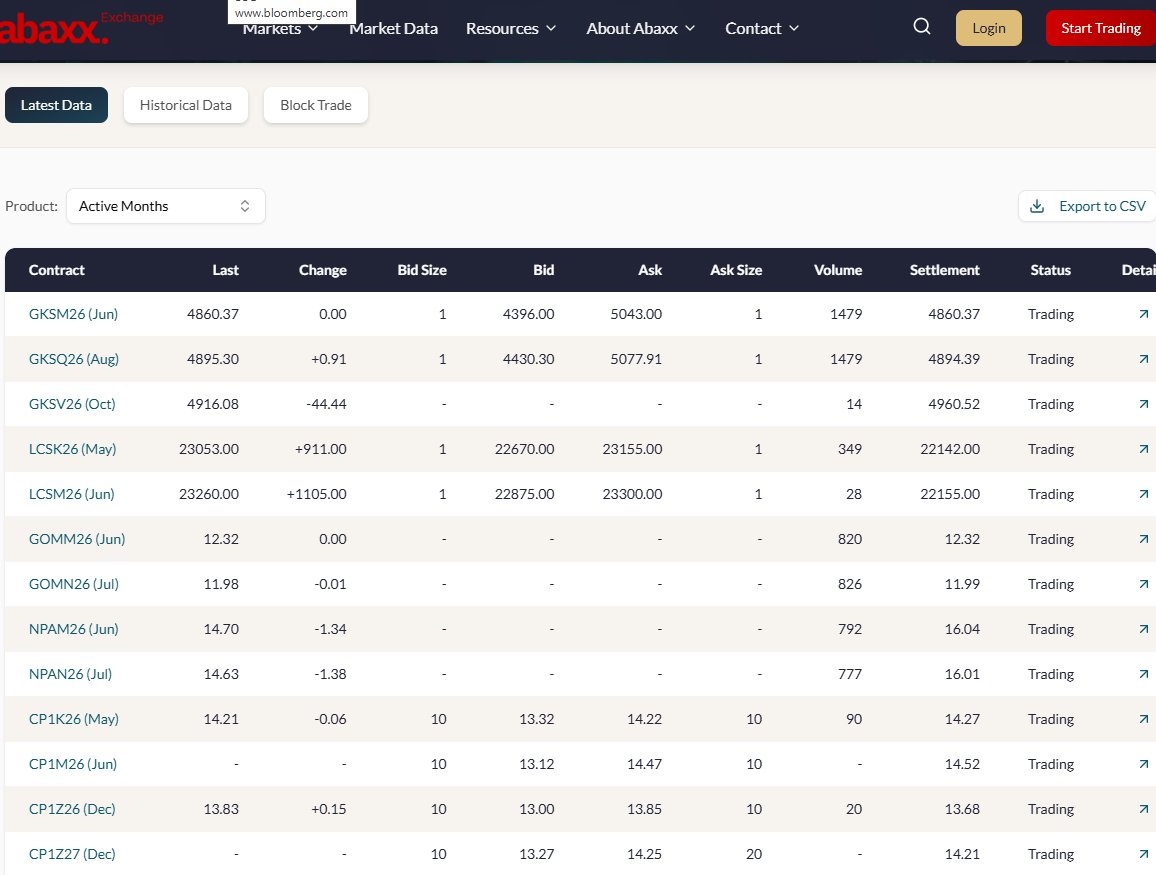The height and width of the screenshot is (875, 1156).
Task: Expand the Resources menu chevron
Action: 553,28
